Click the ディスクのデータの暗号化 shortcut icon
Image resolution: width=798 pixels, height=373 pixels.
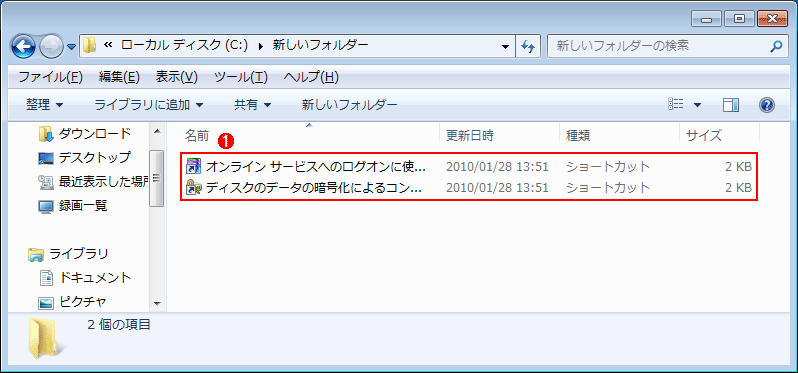pos(194,188)
